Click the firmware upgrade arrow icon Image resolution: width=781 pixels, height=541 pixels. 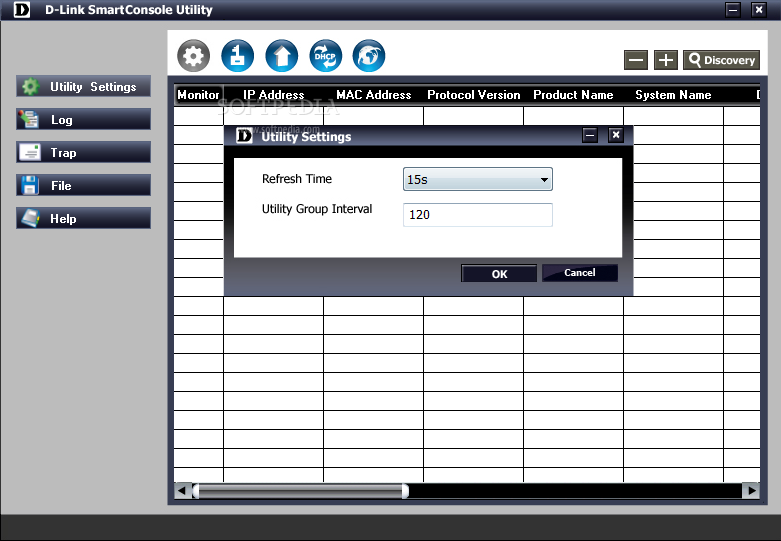(282, 56)
